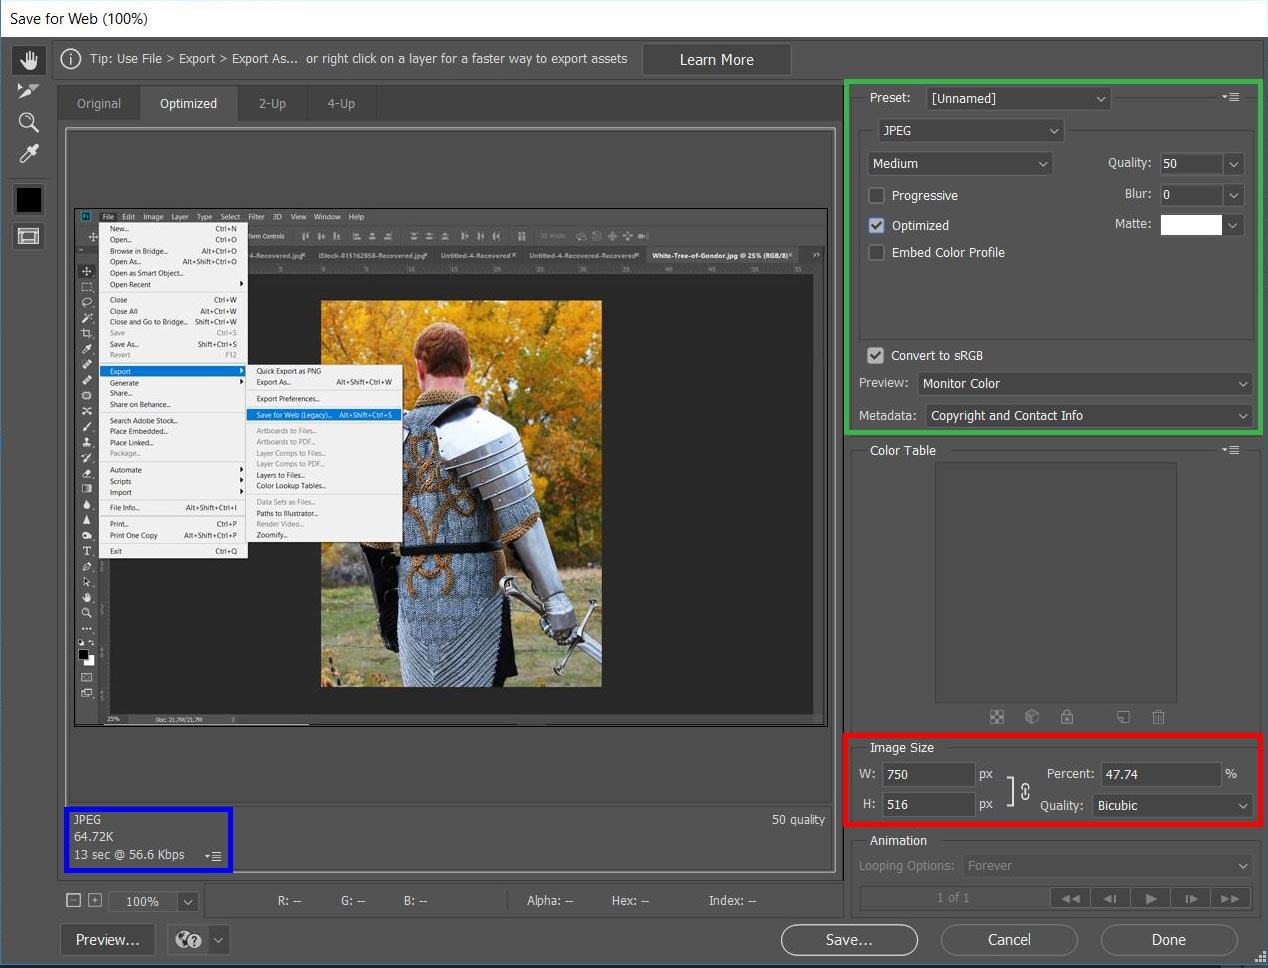Toggle slices visibility icon
Image resolution: width=1268 pixels, height=968 pixels.
29,236
